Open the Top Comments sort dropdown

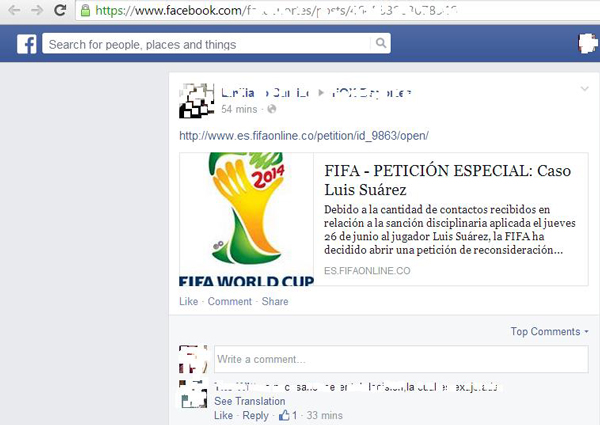click(x=549, y=331)
